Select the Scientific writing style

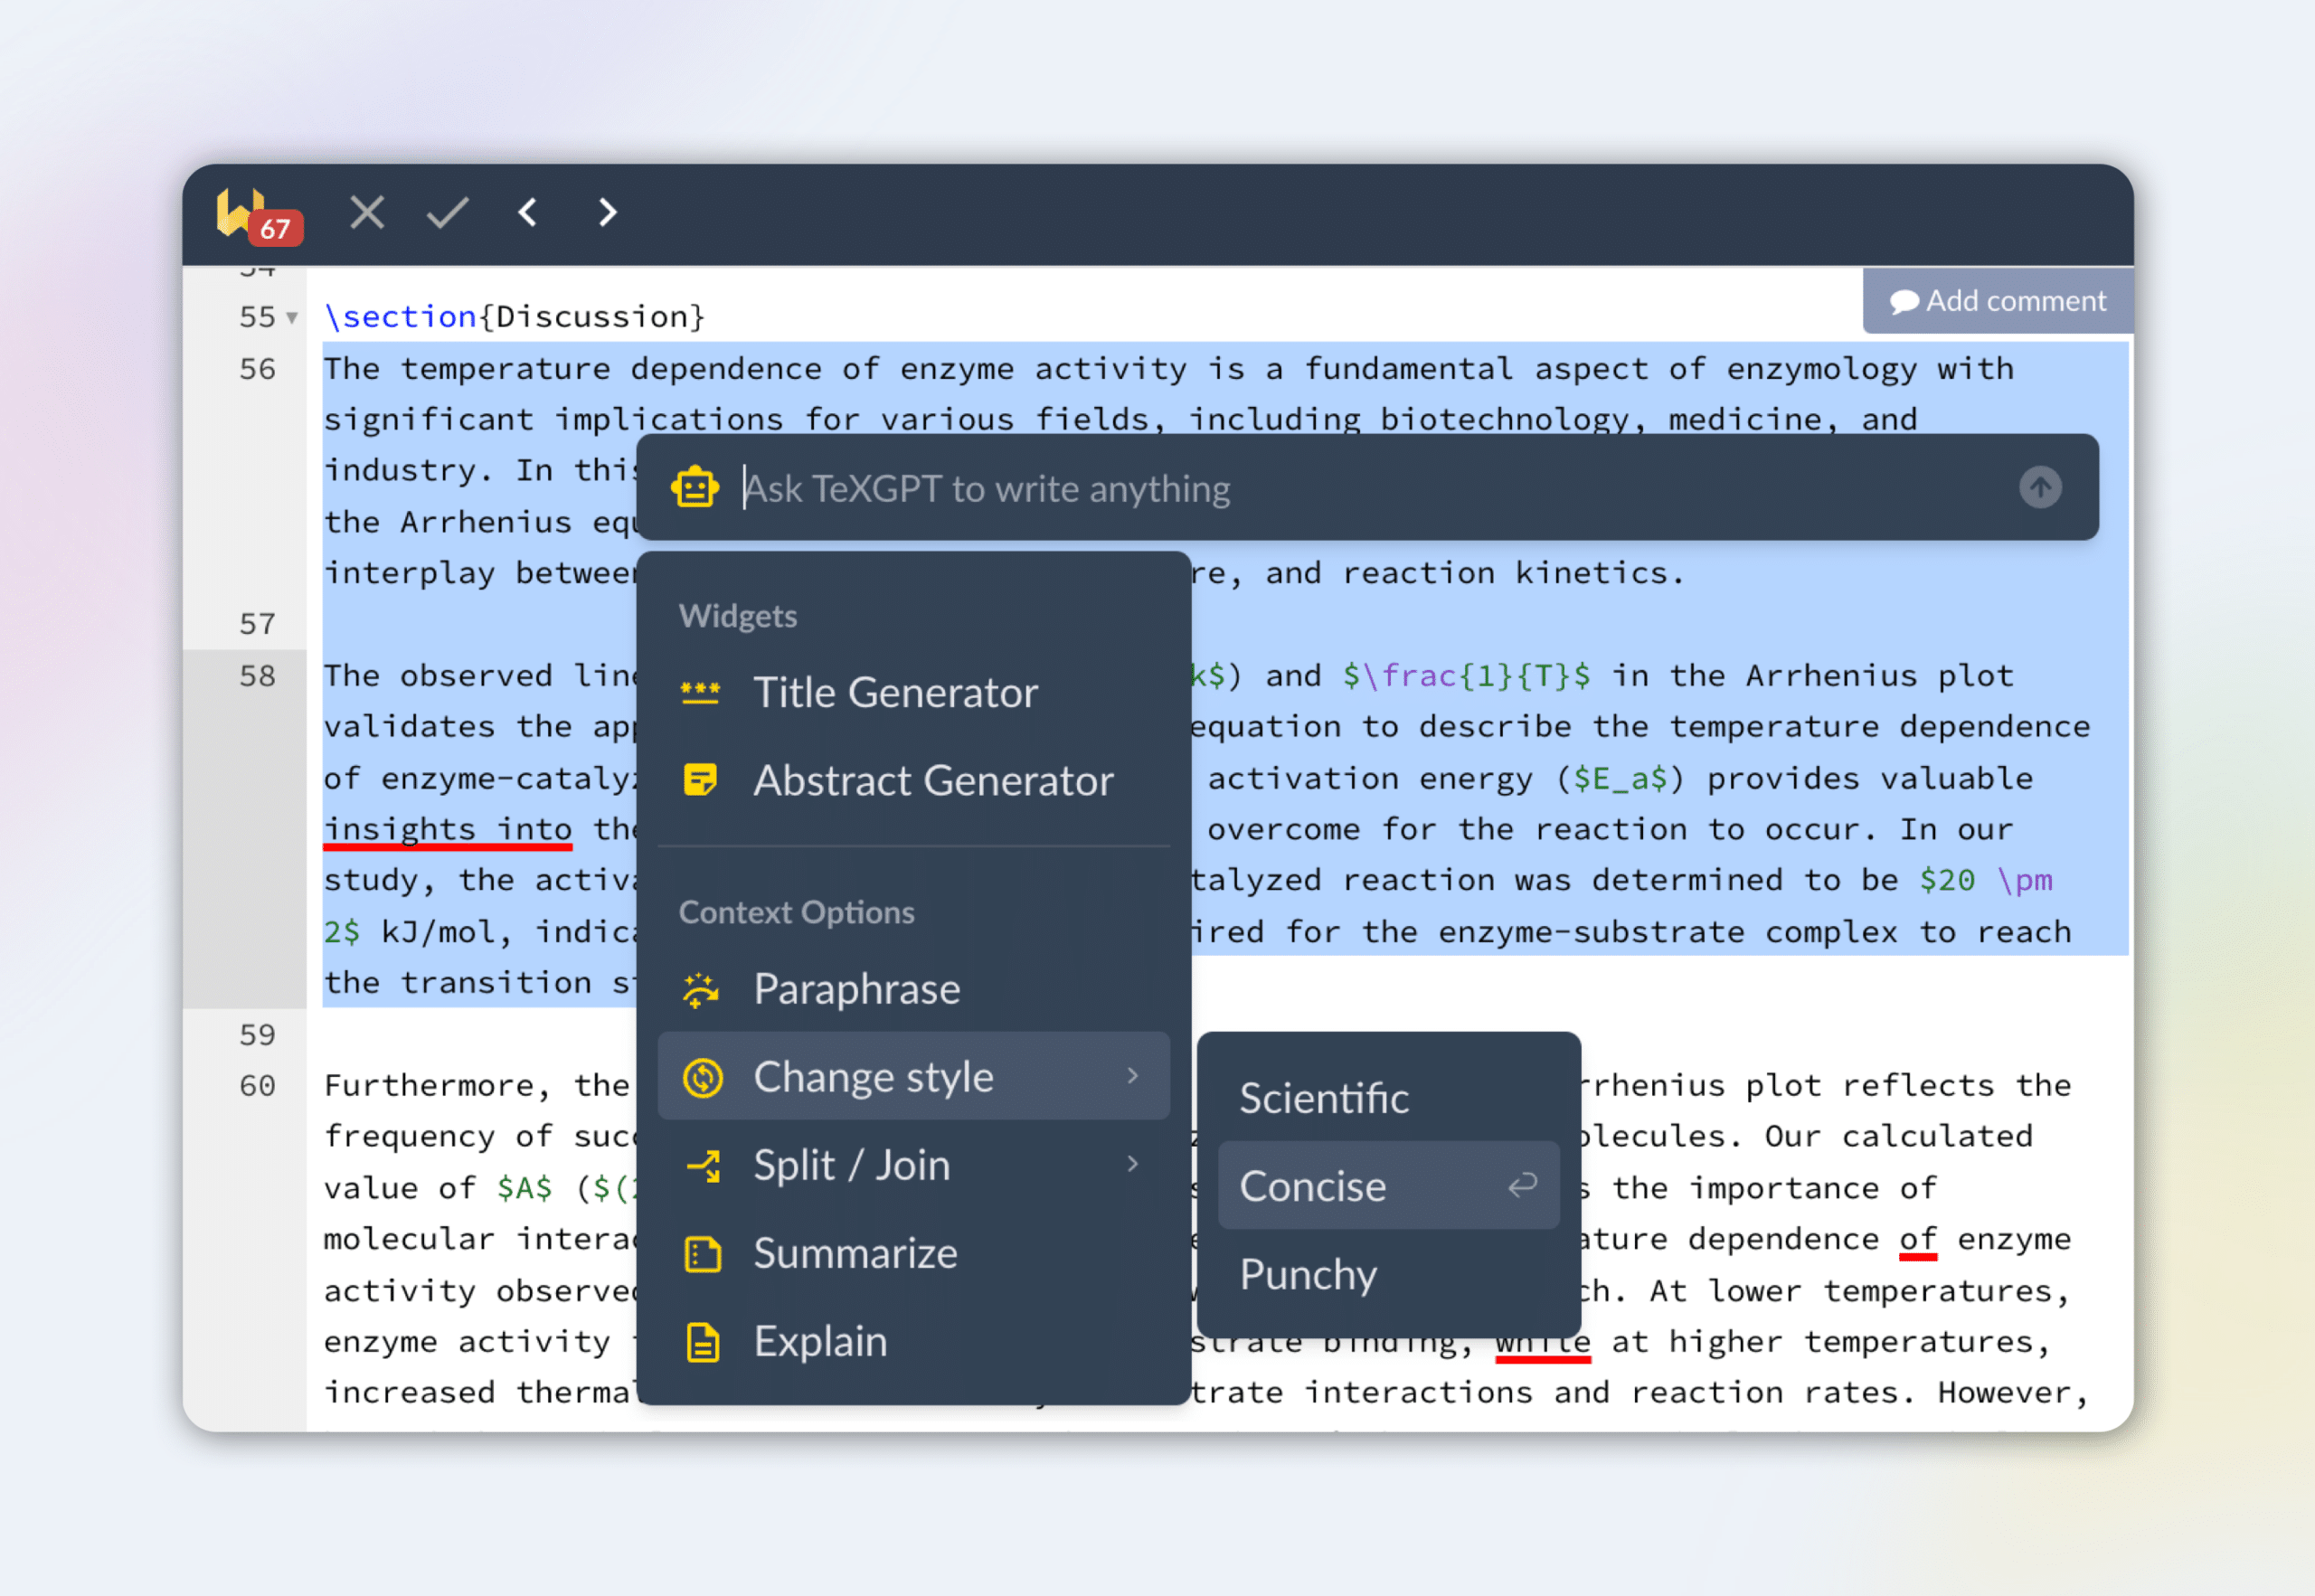click(x=1324, y=1097)
